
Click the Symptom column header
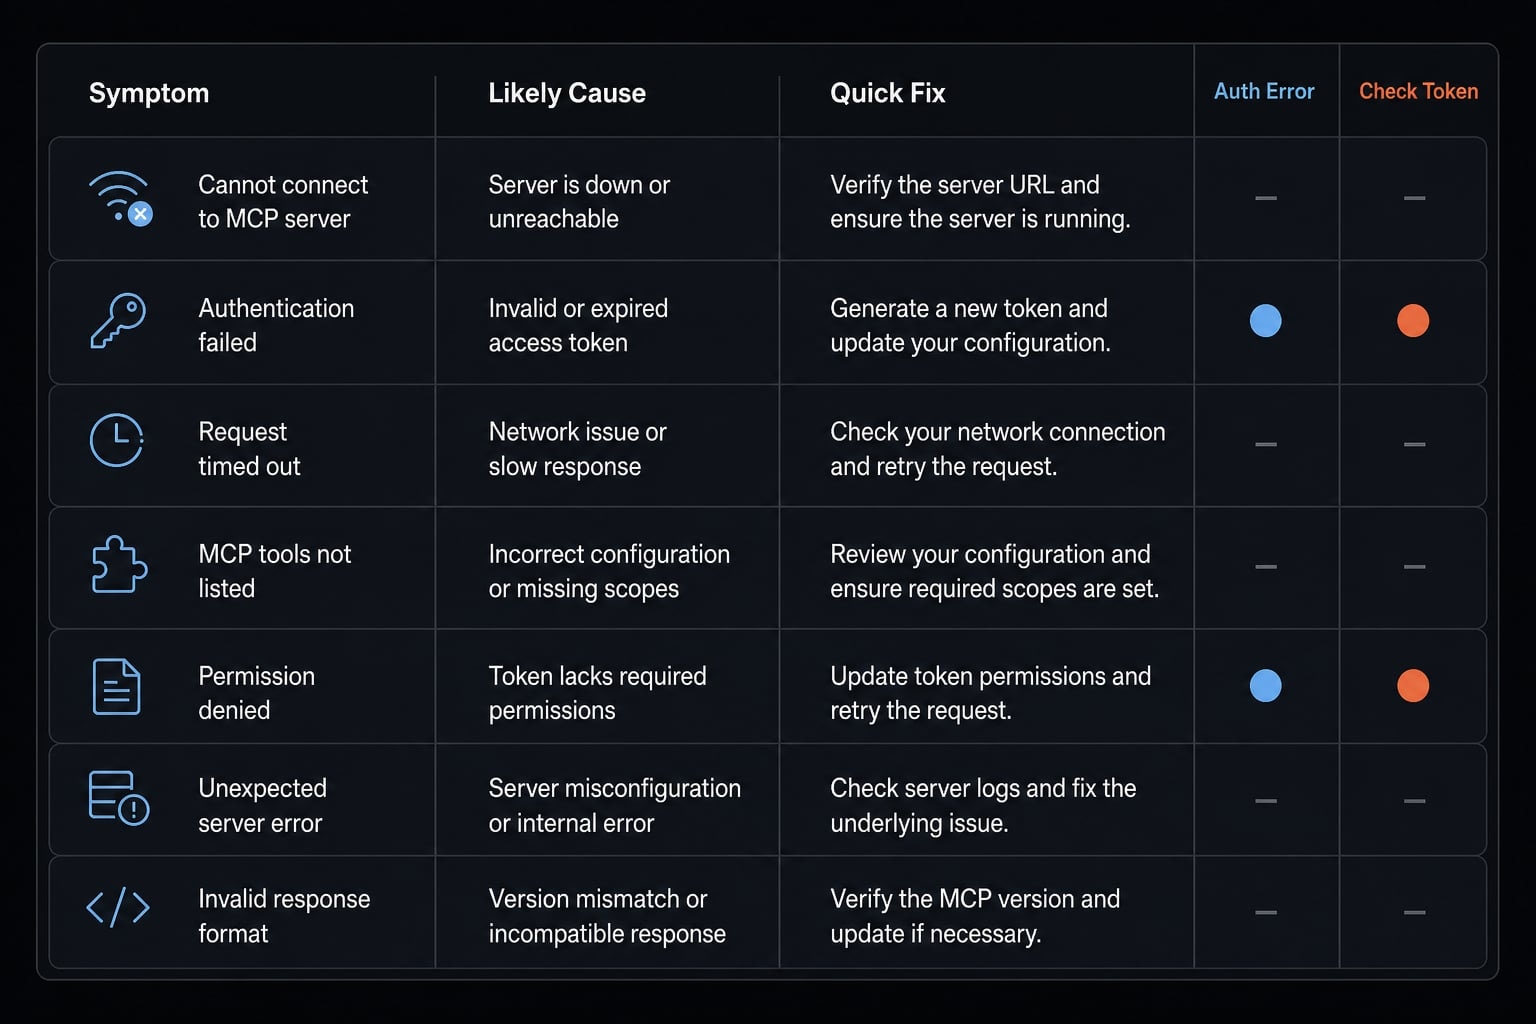(x=149, y=93)
